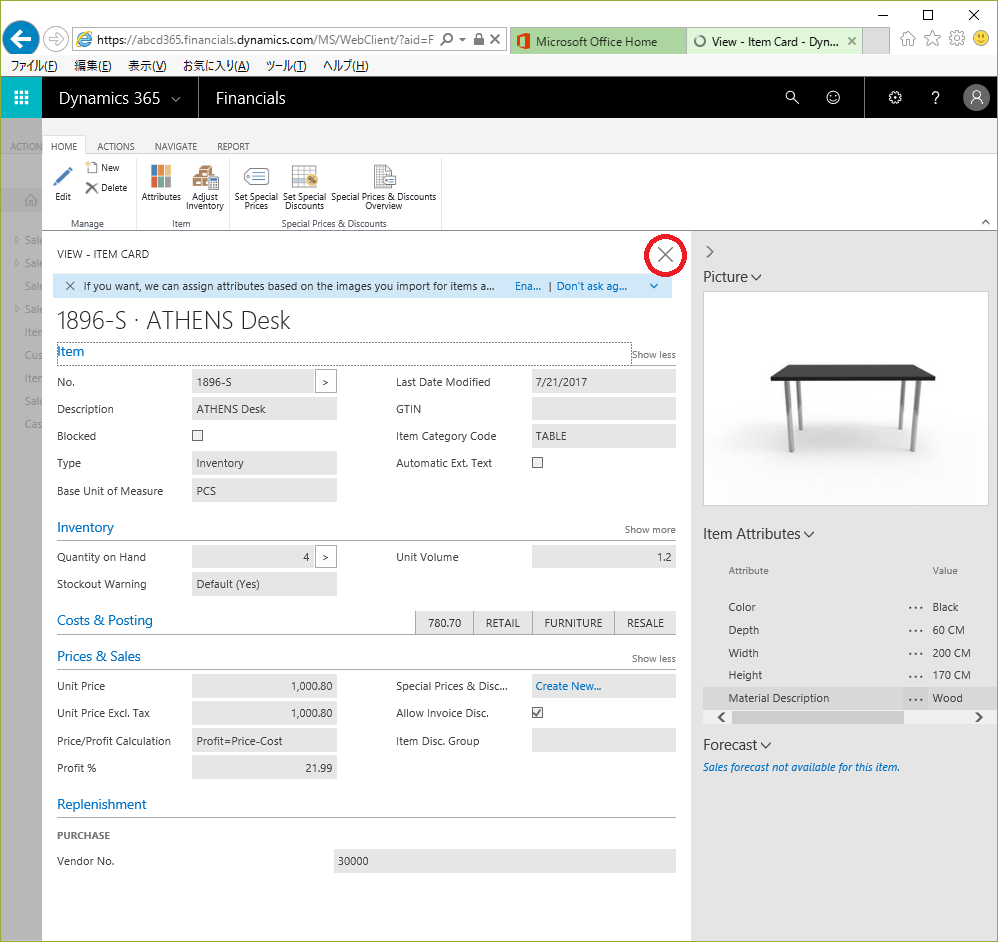The width and height of the screenshot is (998, 942).
Task: Expand the Forecast section chevron
Action: coord(766,745)
